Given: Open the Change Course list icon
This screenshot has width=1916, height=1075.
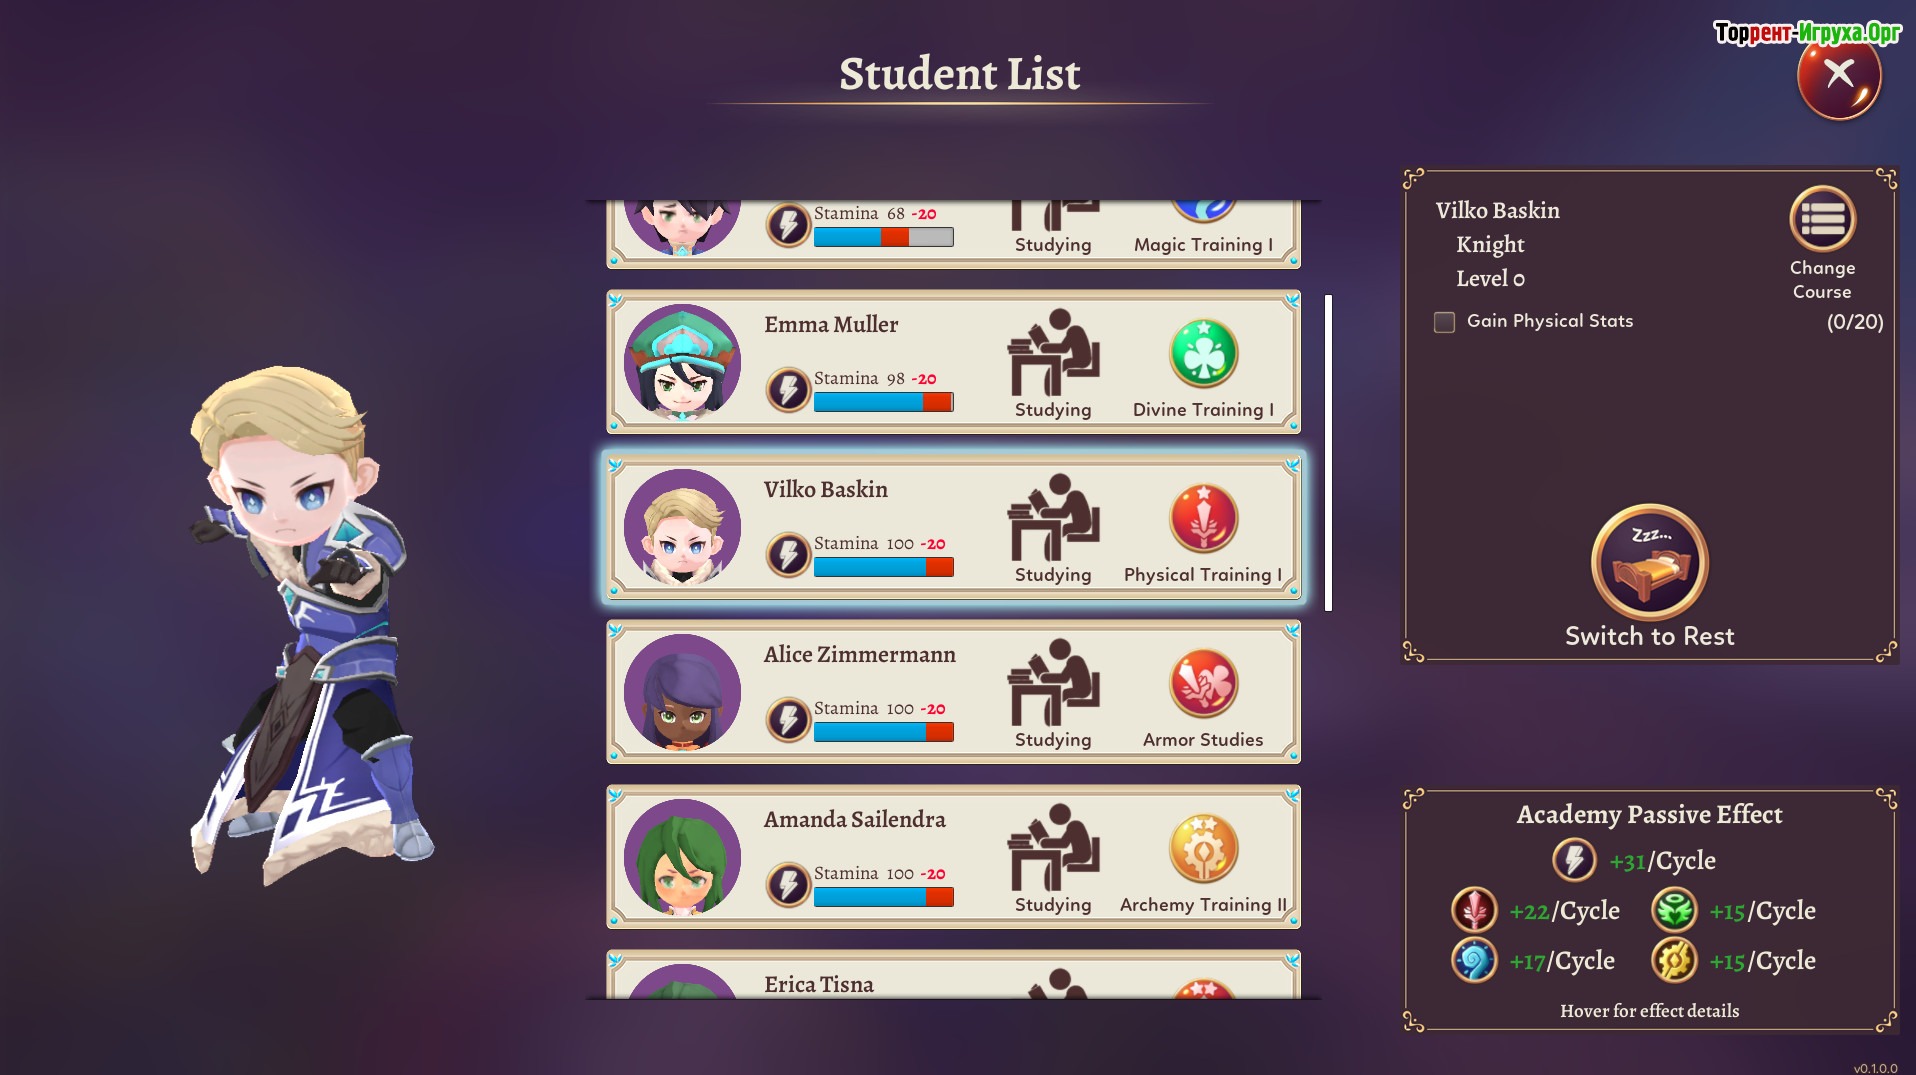Looking at the screenshot, I should pos(1822,219).
